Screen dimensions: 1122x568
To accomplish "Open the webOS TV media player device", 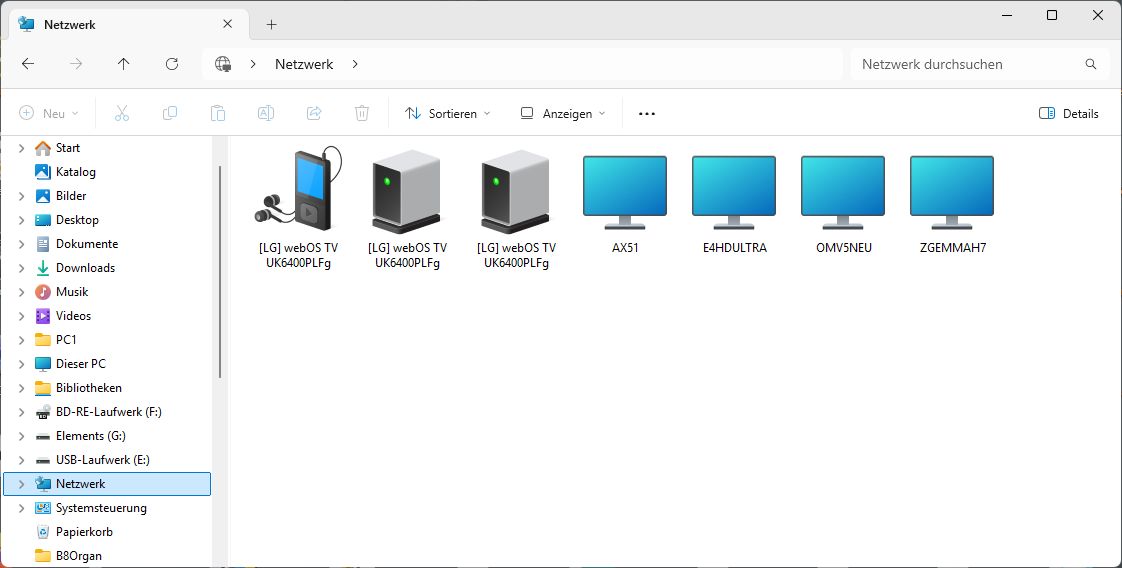I will (x=298, y=188).
